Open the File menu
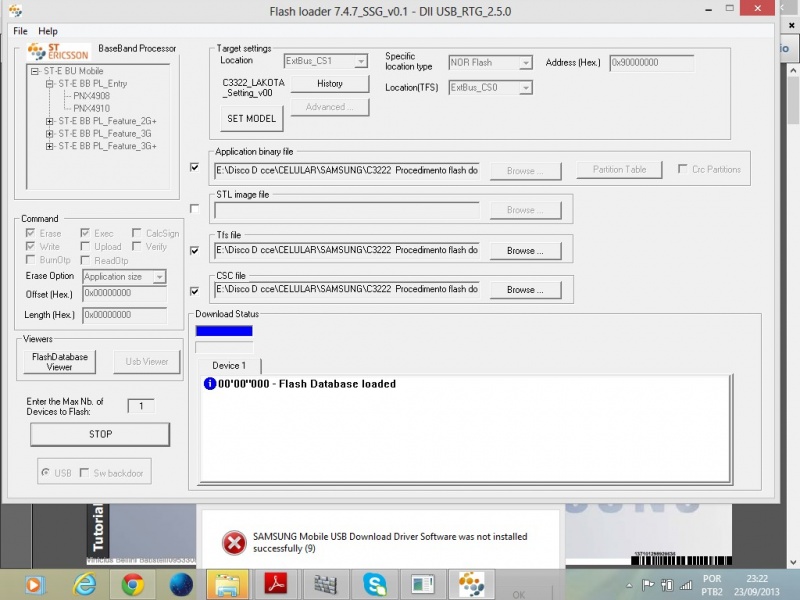This screenshot has height=600, width=800. 20,31
